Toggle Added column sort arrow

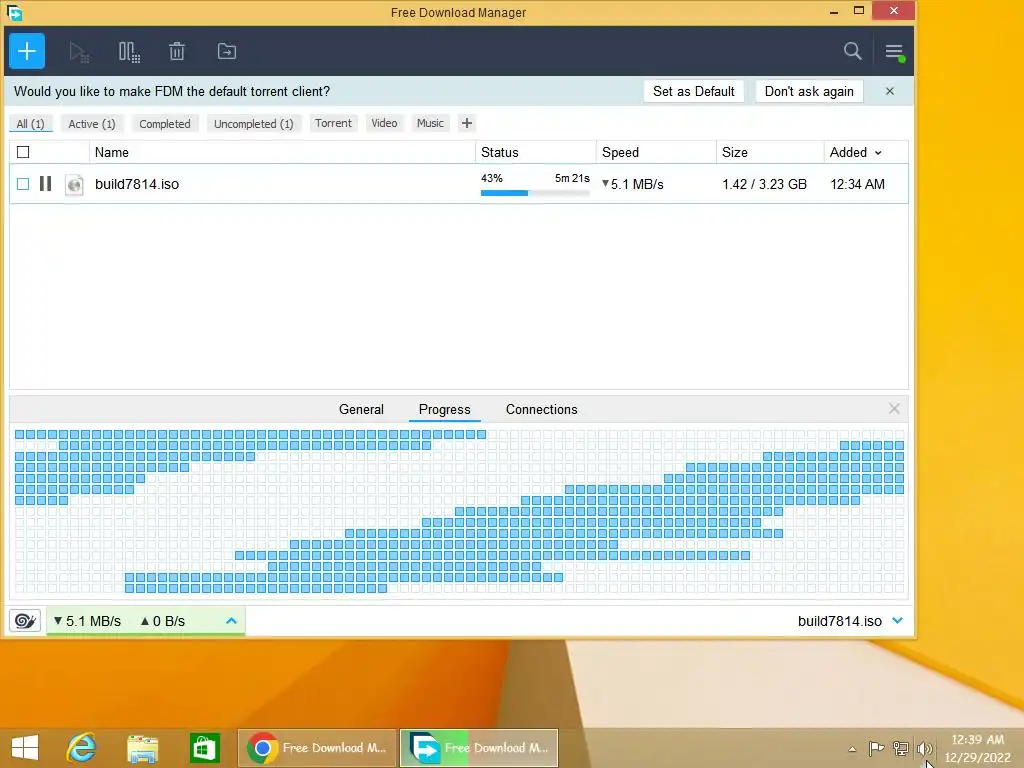(x=878, y=153)
